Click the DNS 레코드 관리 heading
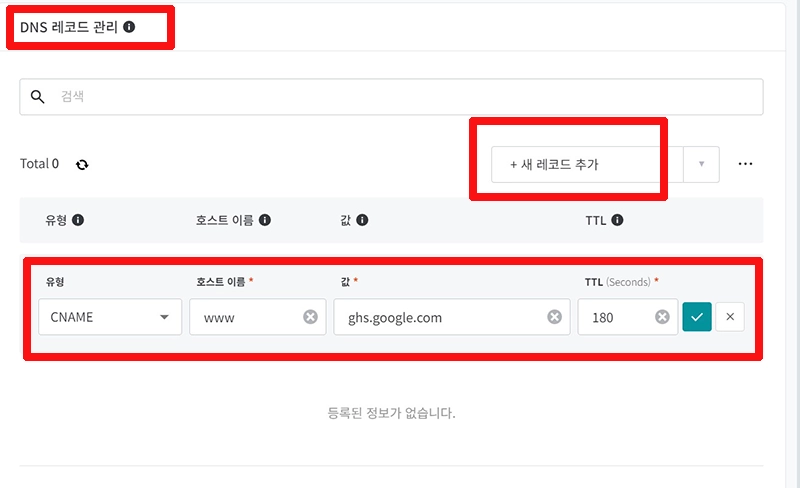Viewport: 800px width, 488px height. click(x=69, y=27)
